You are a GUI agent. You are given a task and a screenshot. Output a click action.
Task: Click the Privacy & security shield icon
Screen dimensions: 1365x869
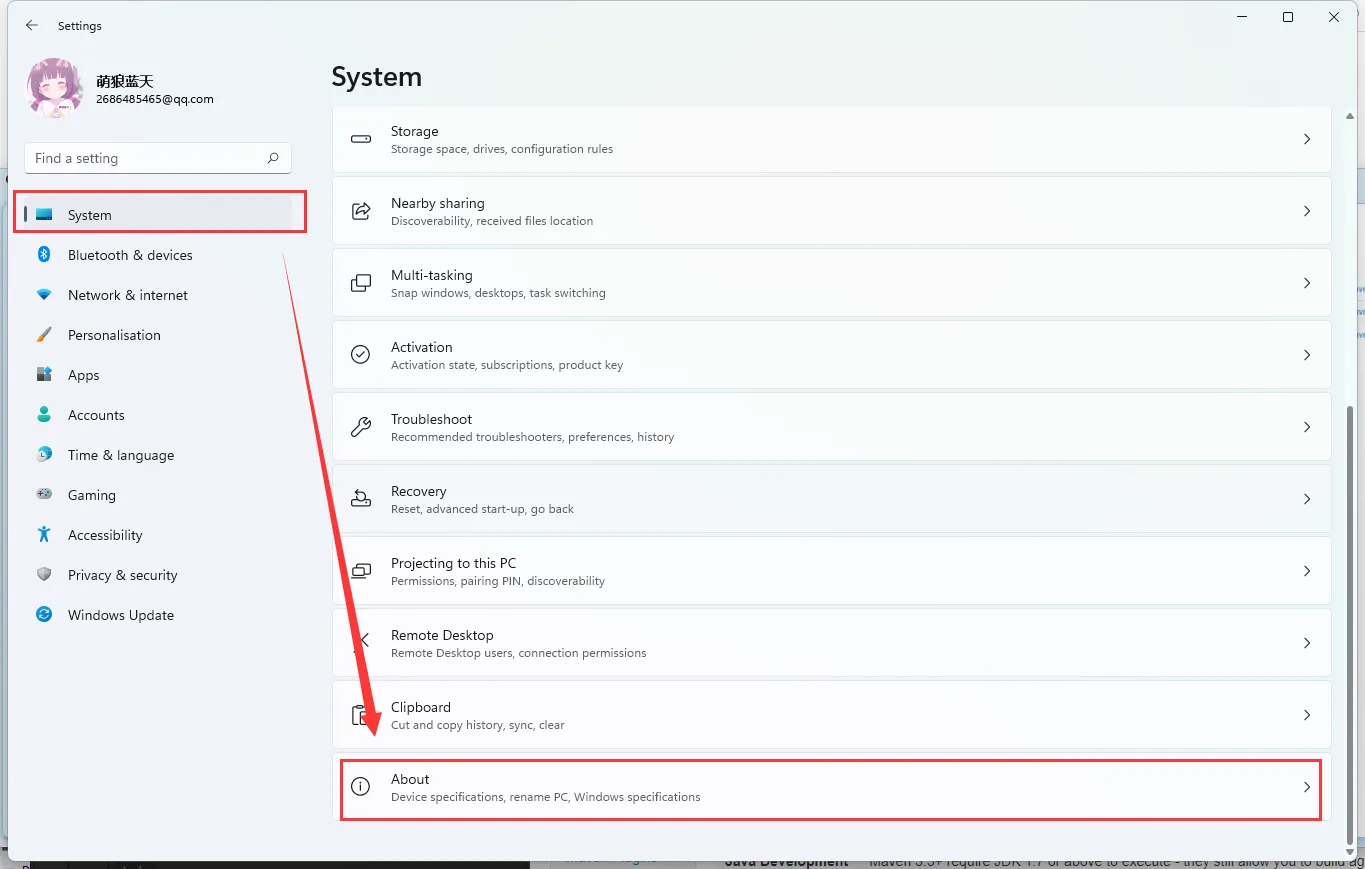44,574
